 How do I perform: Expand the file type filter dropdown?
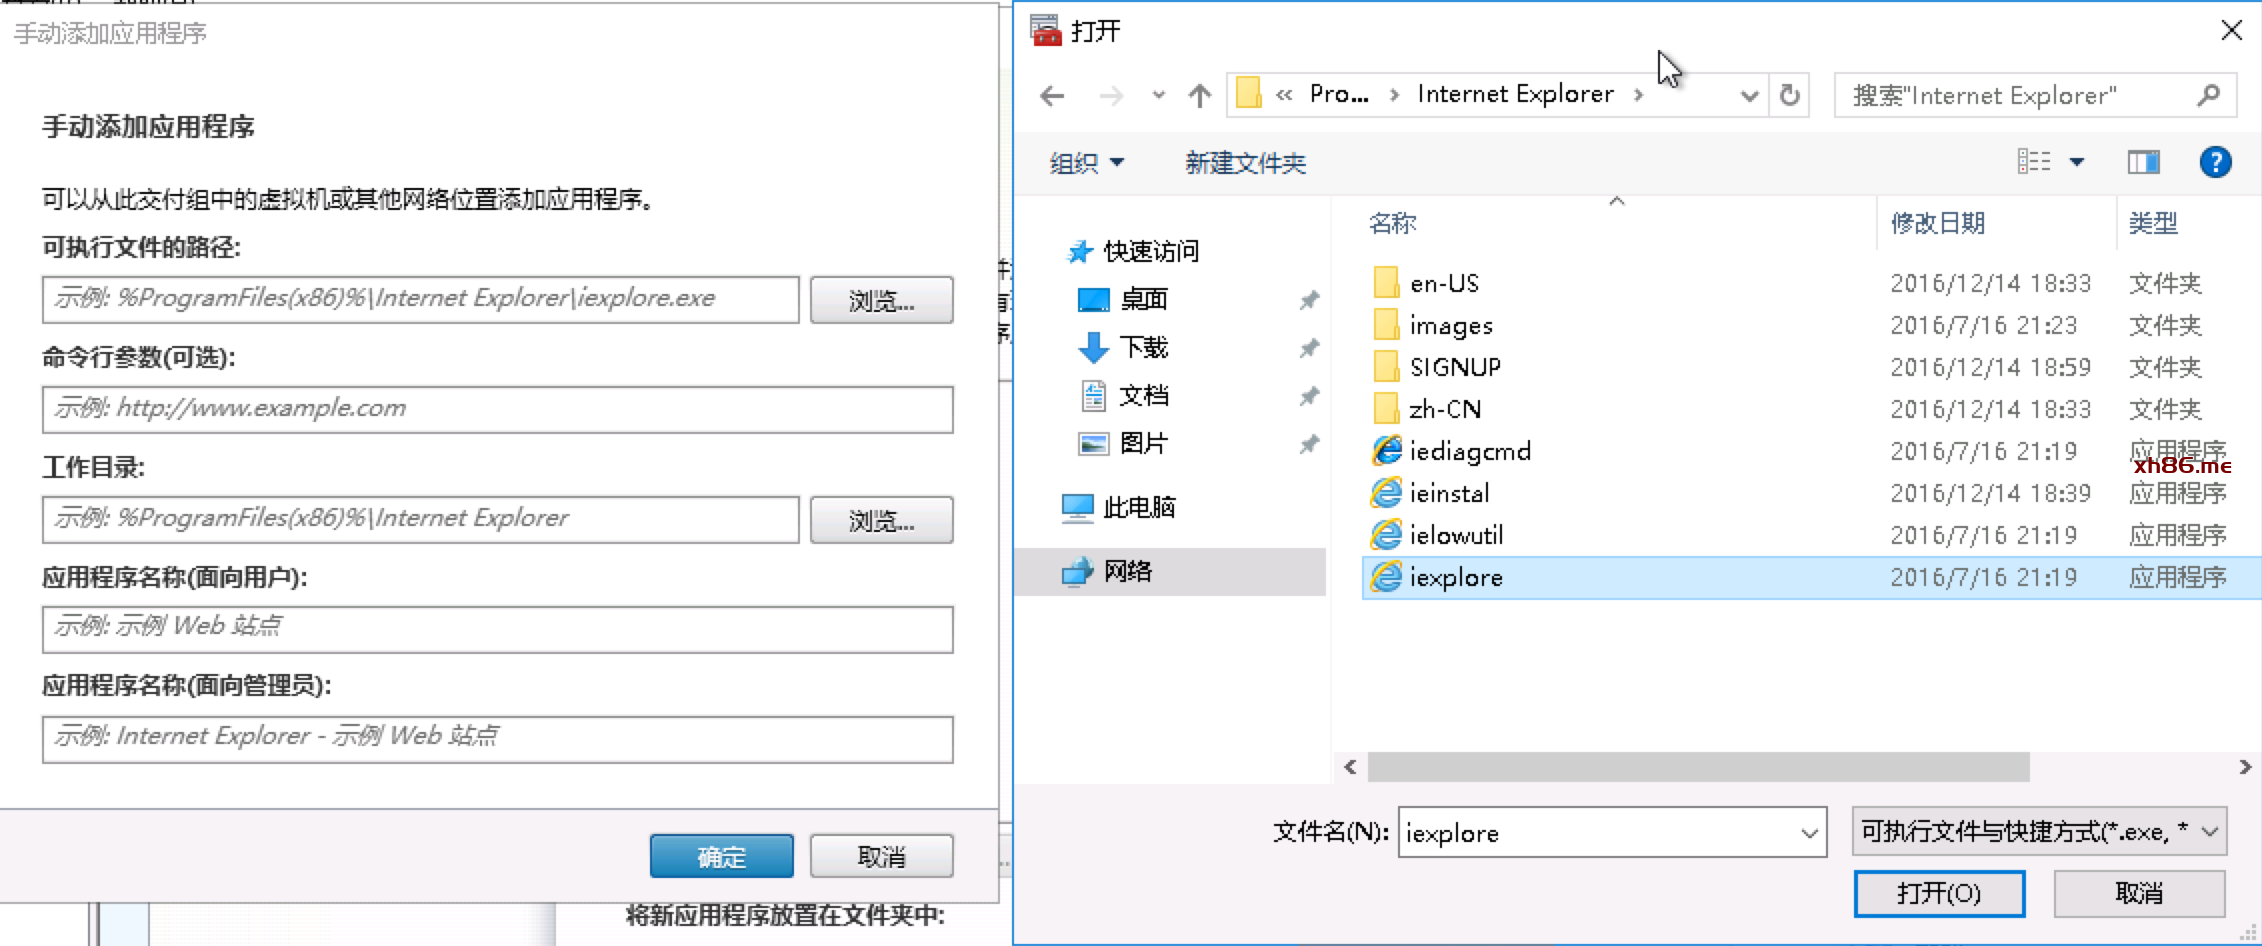[x=2210, y=832]
